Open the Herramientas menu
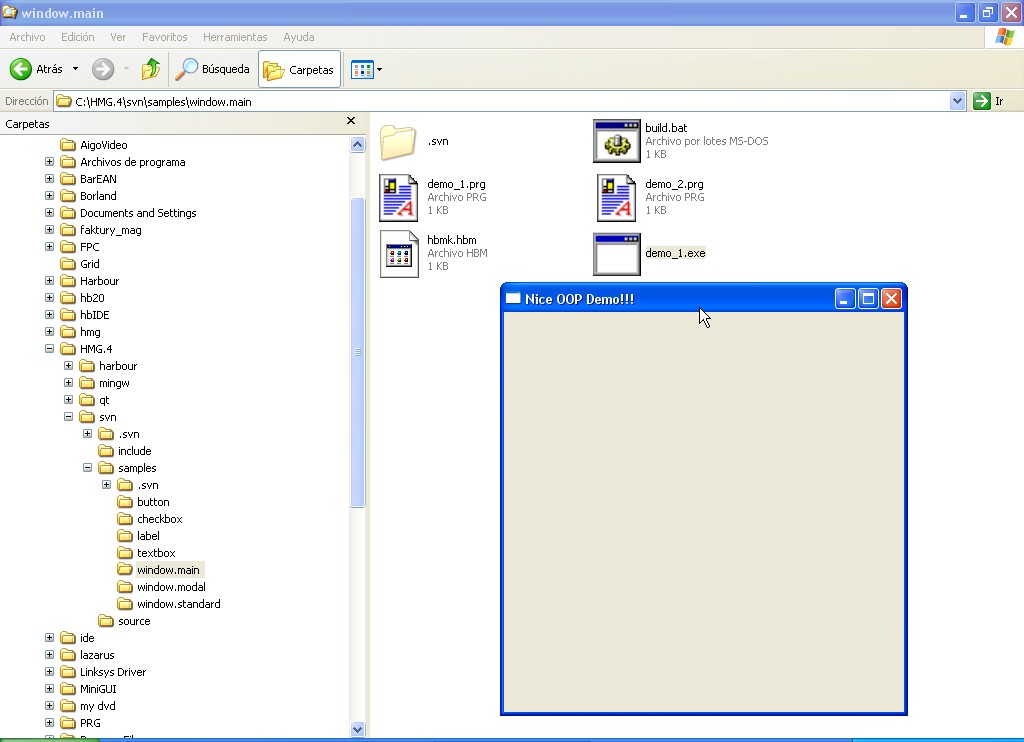 click(235, 37)
